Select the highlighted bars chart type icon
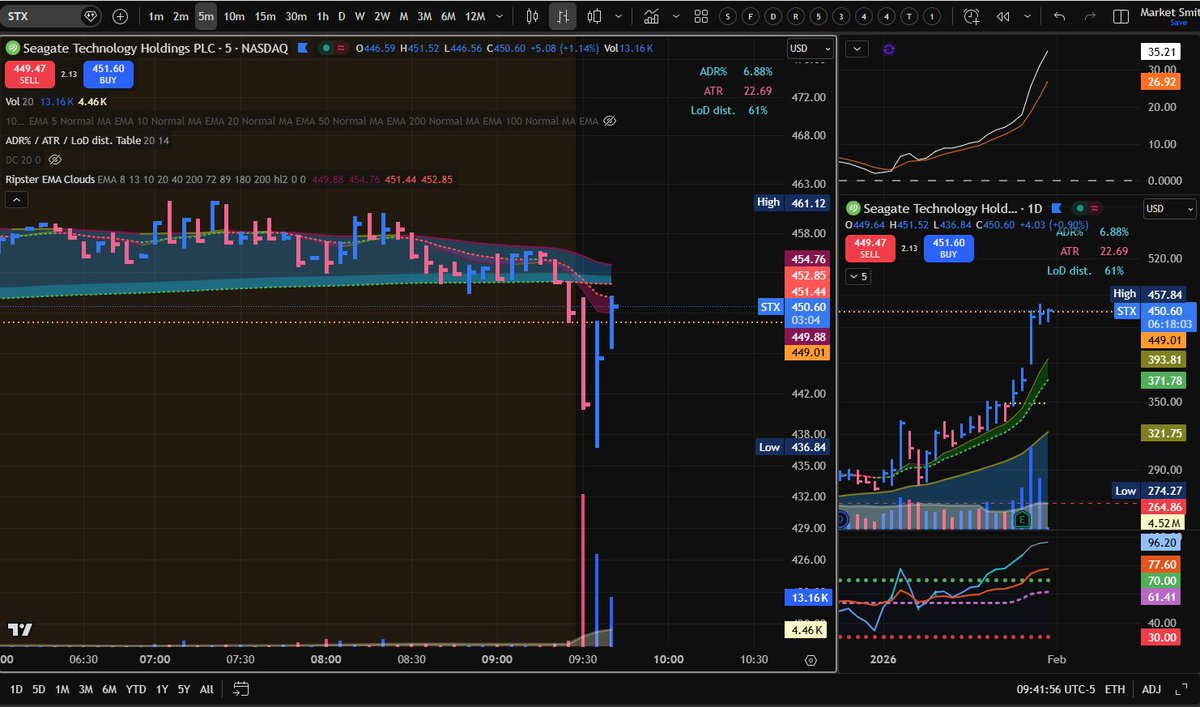 (563, 16)
